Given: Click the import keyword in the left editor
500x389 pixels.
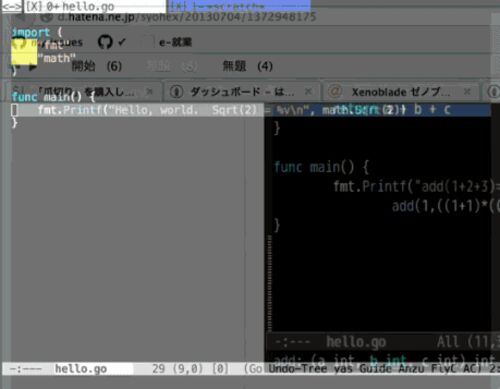Looking at the screenshot, I should [31, 32].
